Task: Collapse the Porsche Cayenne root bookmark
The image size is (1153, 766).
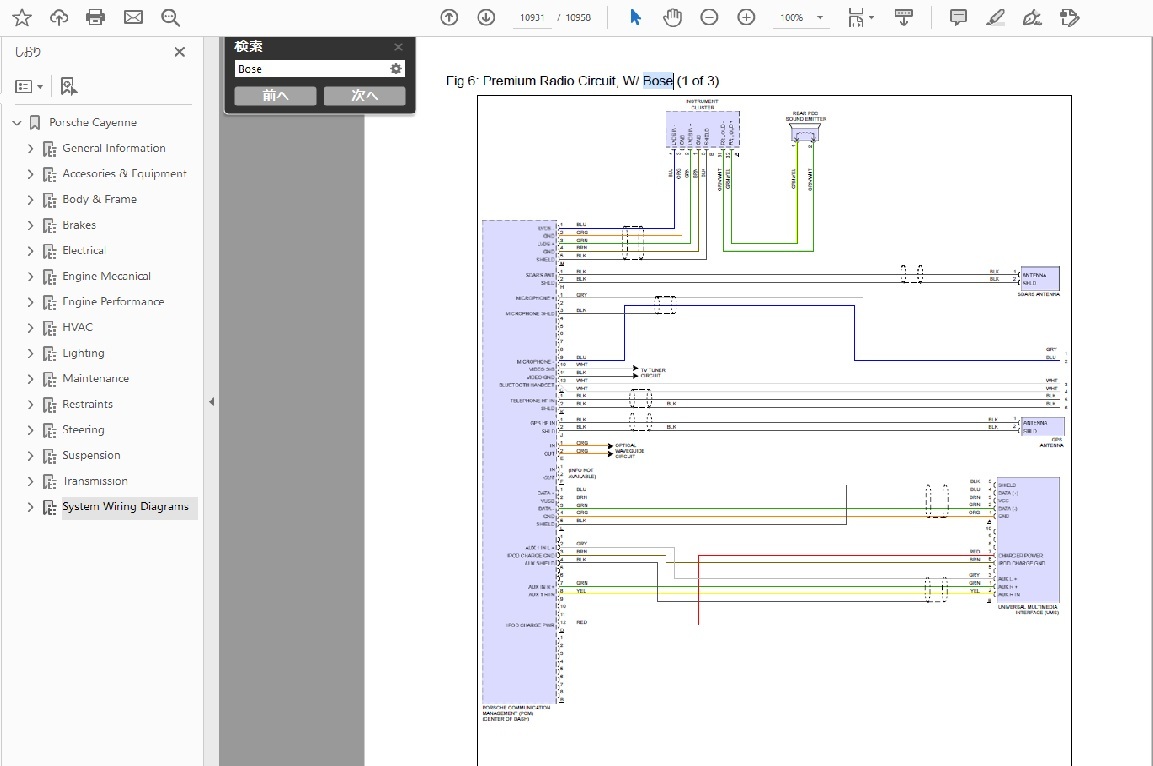Action: (17, 123)
